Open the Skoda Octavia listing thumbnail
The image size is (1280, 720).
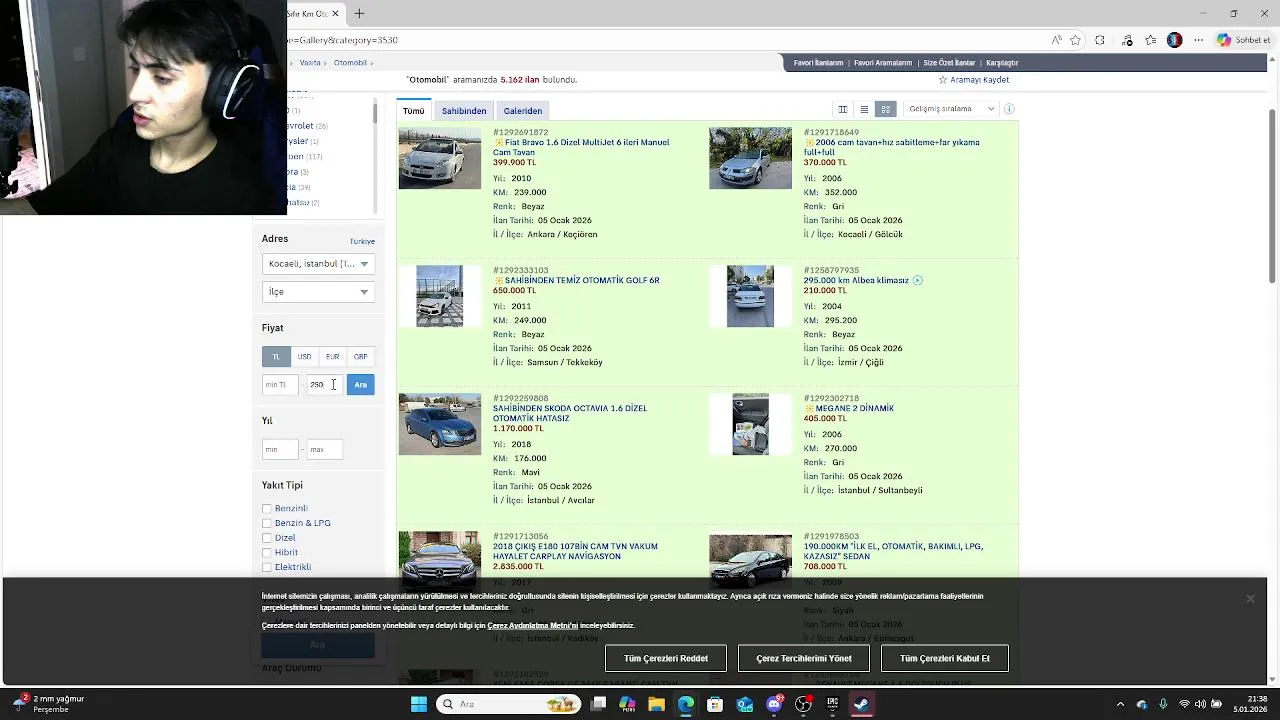(x=440, y=424)
